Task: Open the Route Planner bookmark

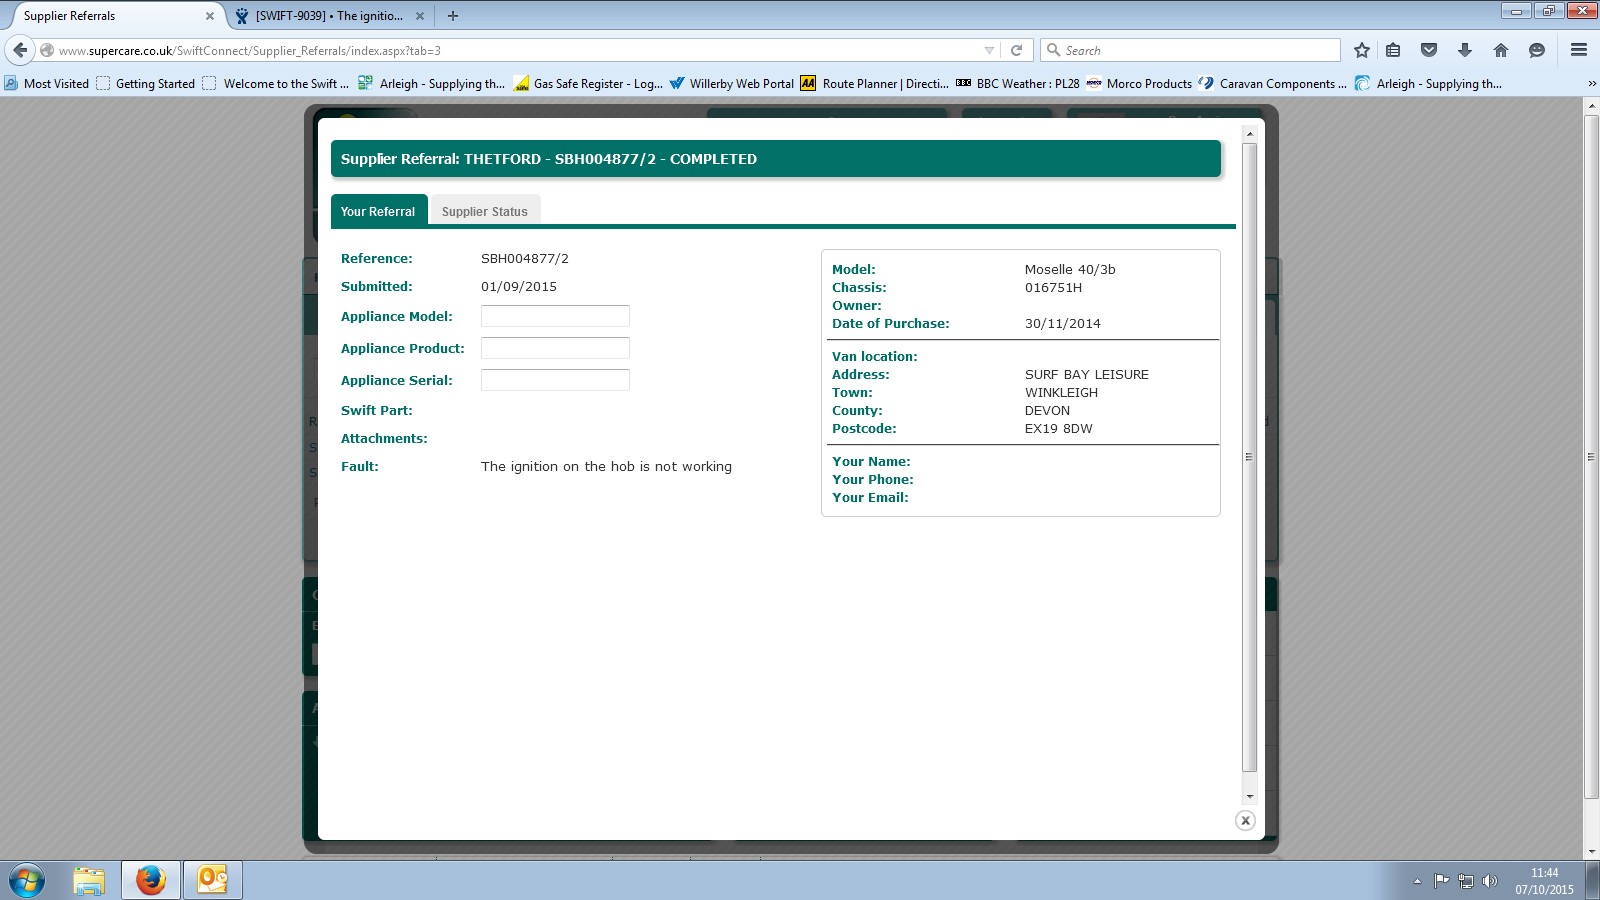Action: coord(874,84)
